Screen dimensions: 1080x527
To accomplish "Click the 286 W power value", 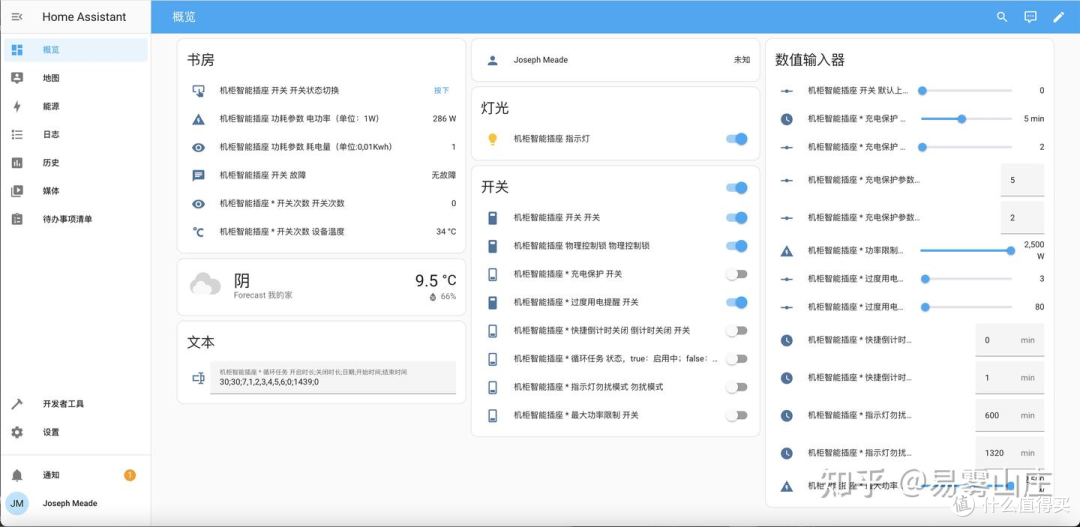I will (x=444, y=118).
